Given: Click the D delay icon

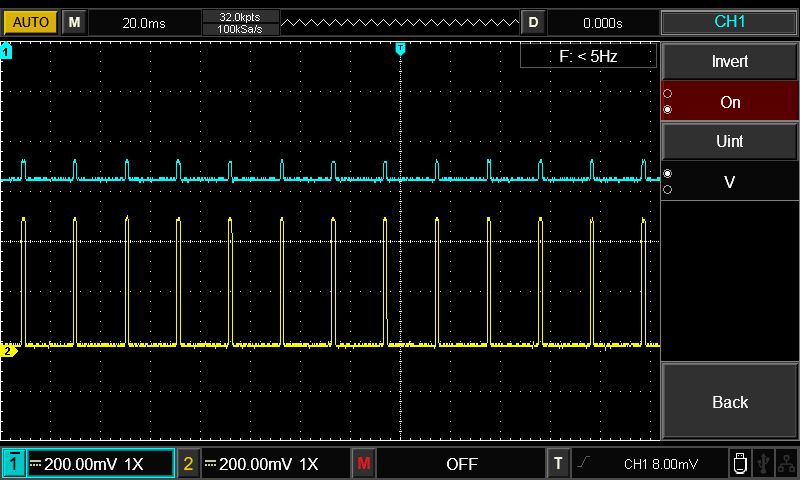Looking at the screenshot, I should [534, 22].
